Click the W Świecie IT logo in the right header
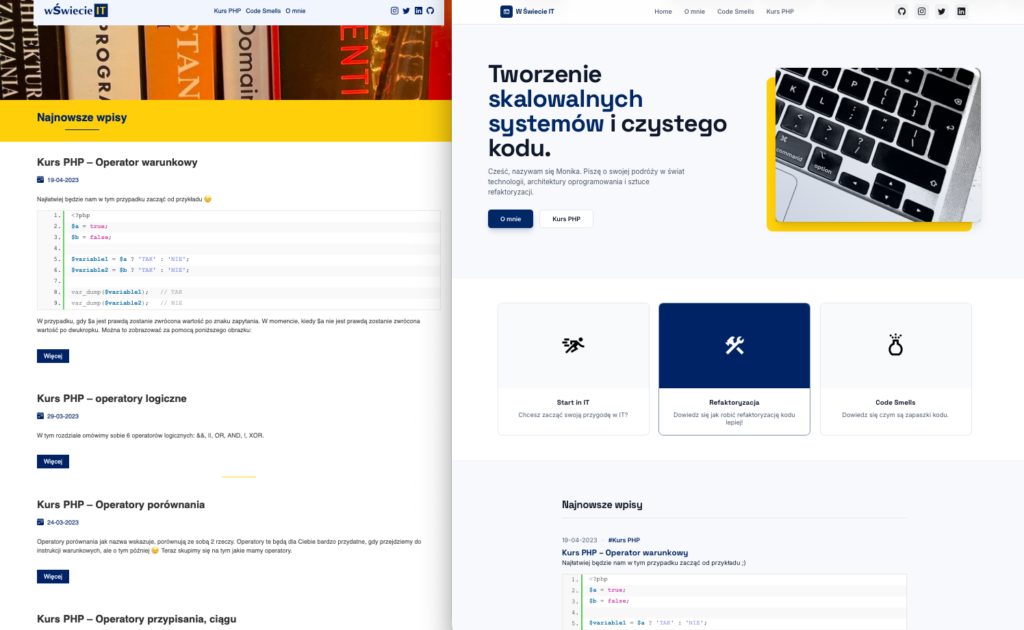The width and height of the screenshot is (1024, 630). (527, 11)
